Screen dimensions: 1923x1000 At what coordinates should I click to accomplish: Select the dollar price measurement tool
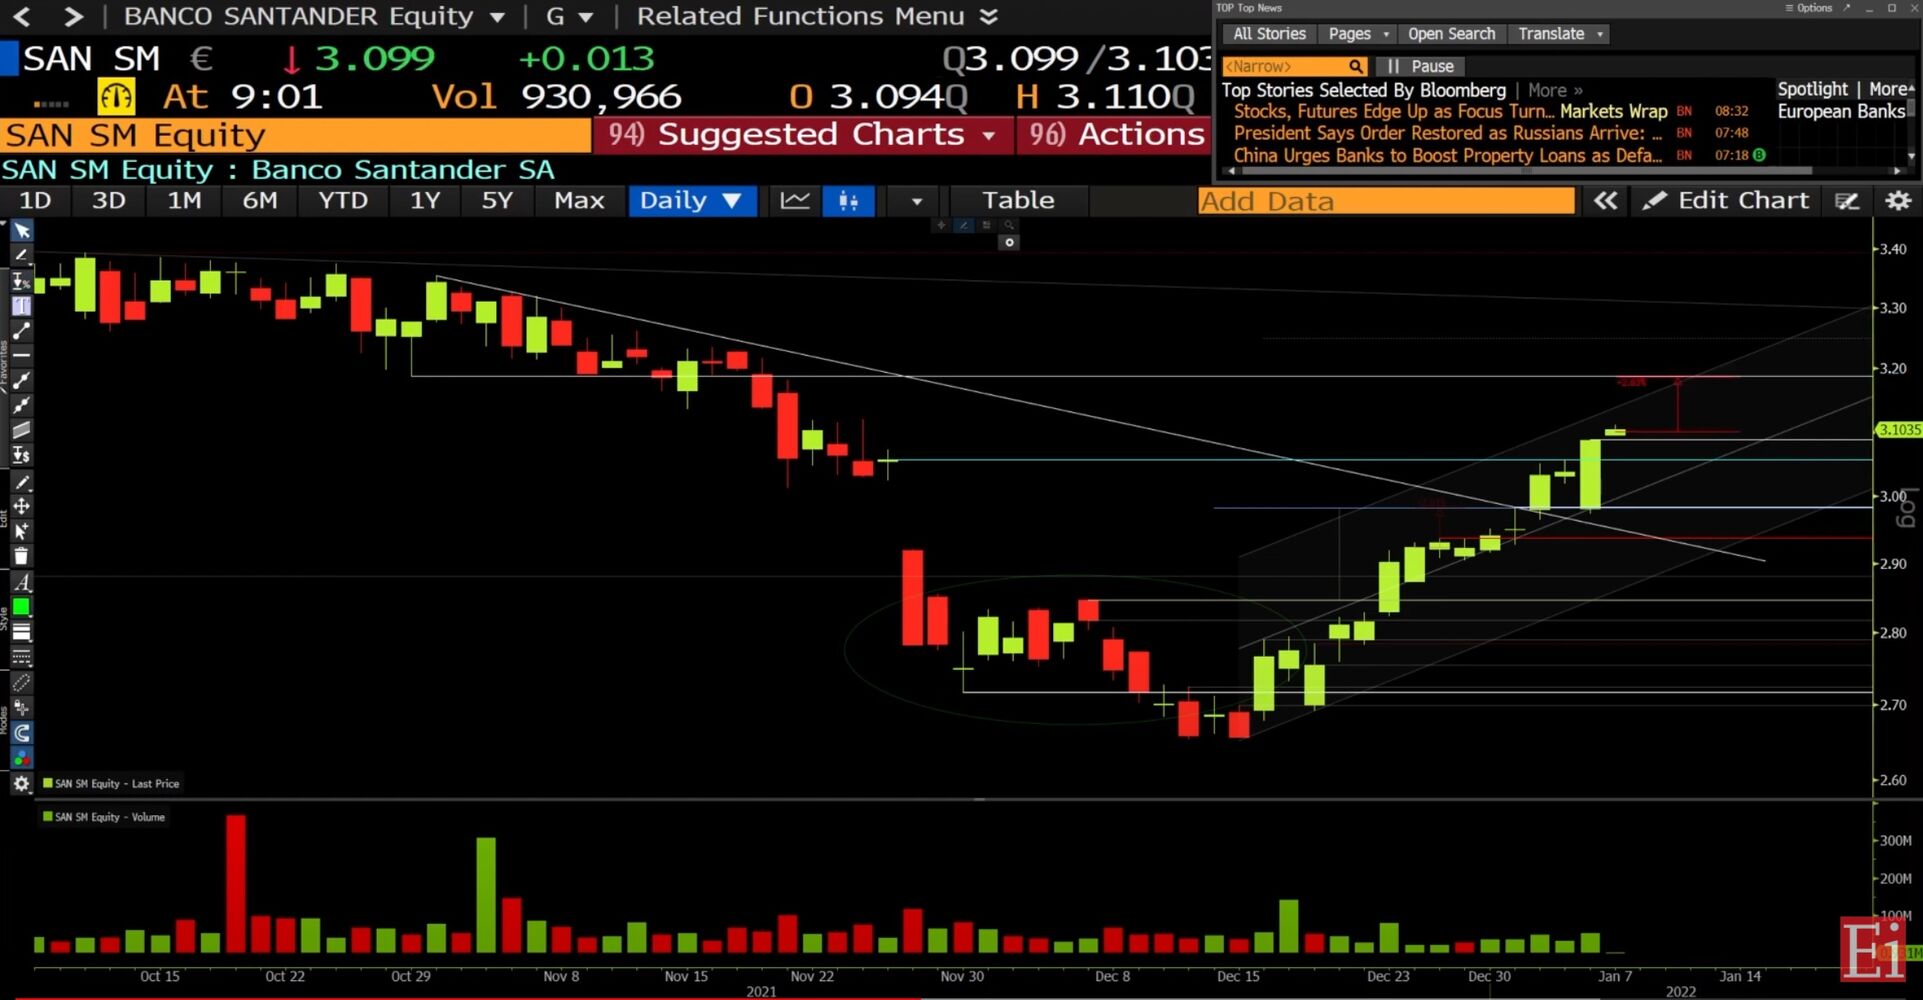(x=21, y=455)
